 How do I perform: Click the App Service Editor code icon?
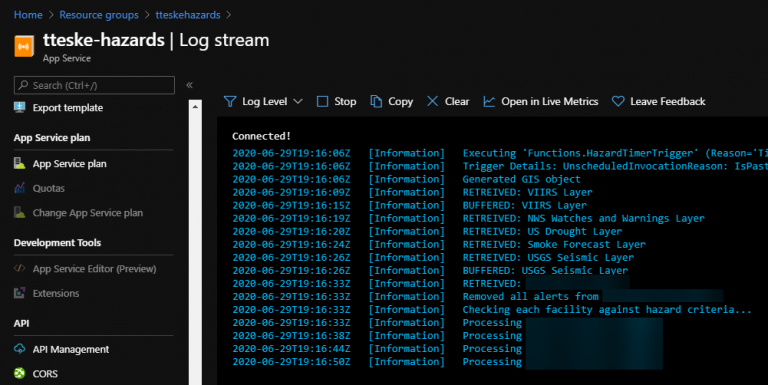click(x=20, y=268)
